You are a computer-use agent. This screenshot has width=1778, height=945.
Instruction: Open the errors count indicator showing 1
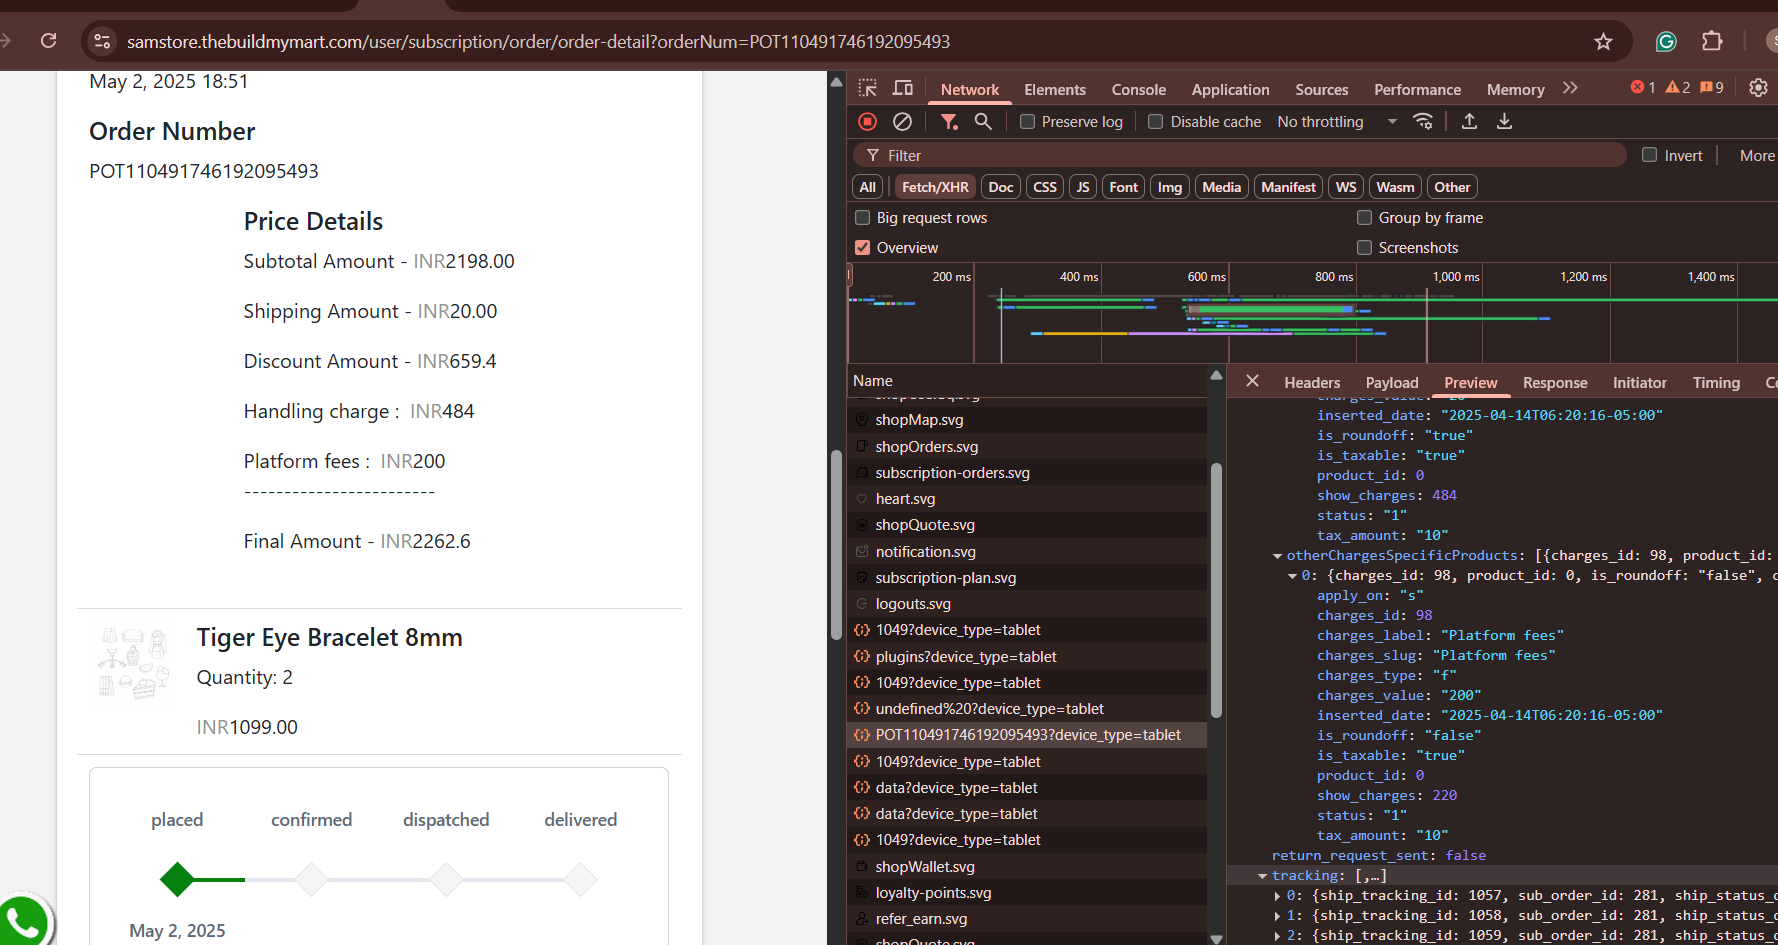point(1643,88)
